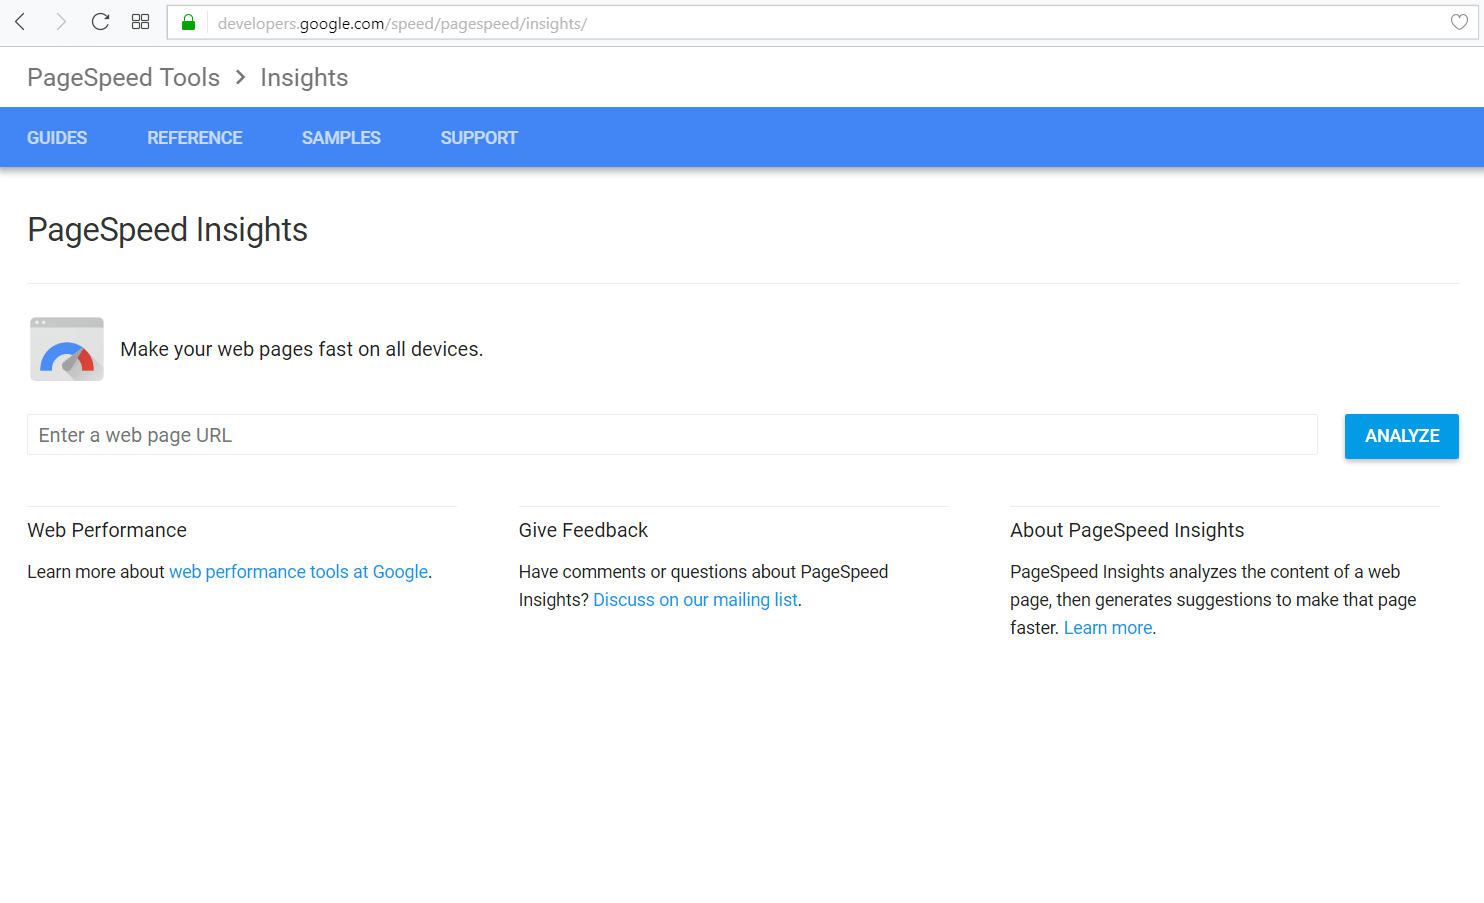Open the Discuss on our mailing list link

tap(696, 600)
